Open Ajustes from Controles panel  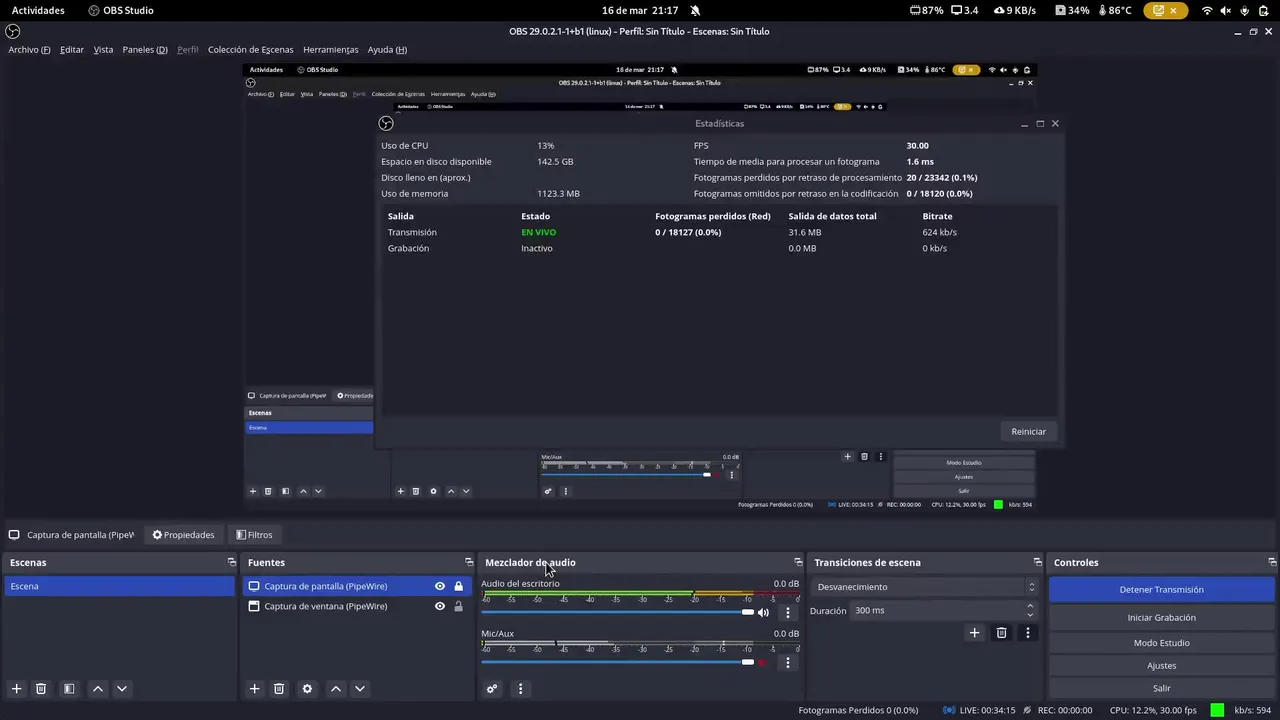point(1161,665)
